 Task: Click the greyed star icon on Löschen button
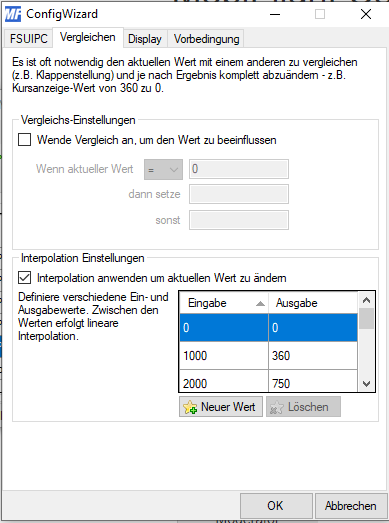pos(277,407)
